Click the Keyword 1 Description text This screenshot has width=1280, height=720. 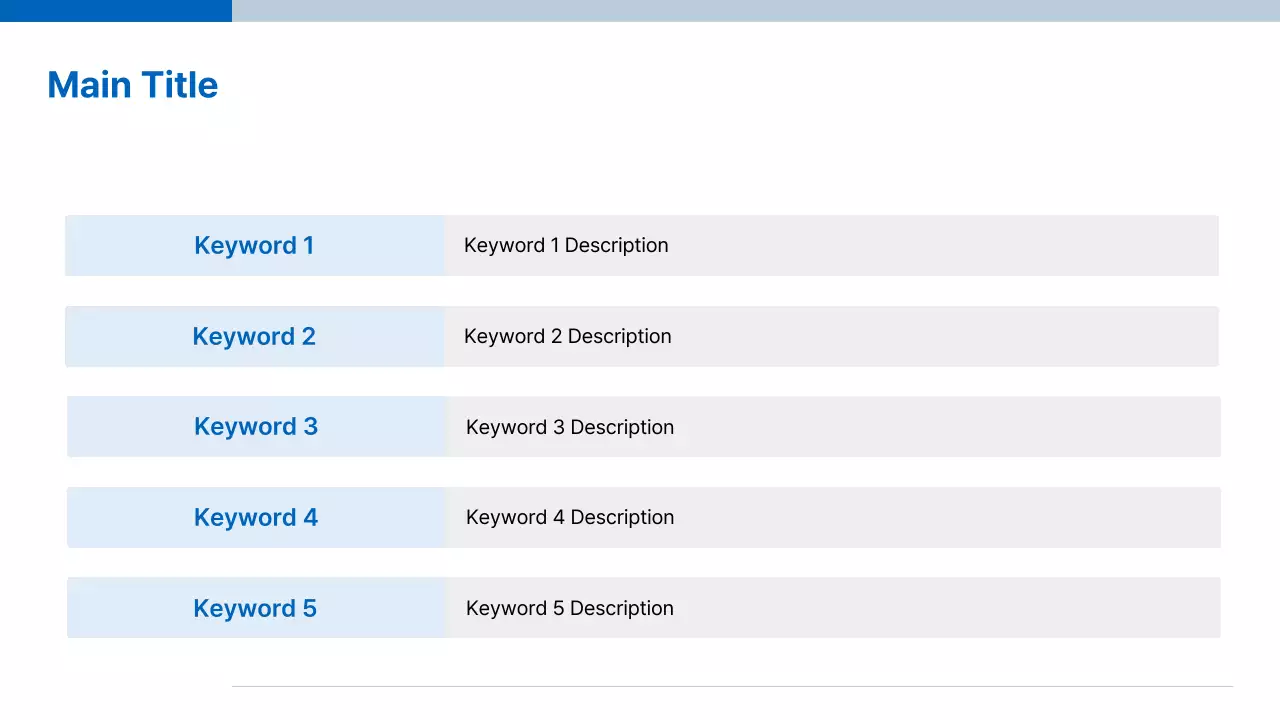(566, 246)
